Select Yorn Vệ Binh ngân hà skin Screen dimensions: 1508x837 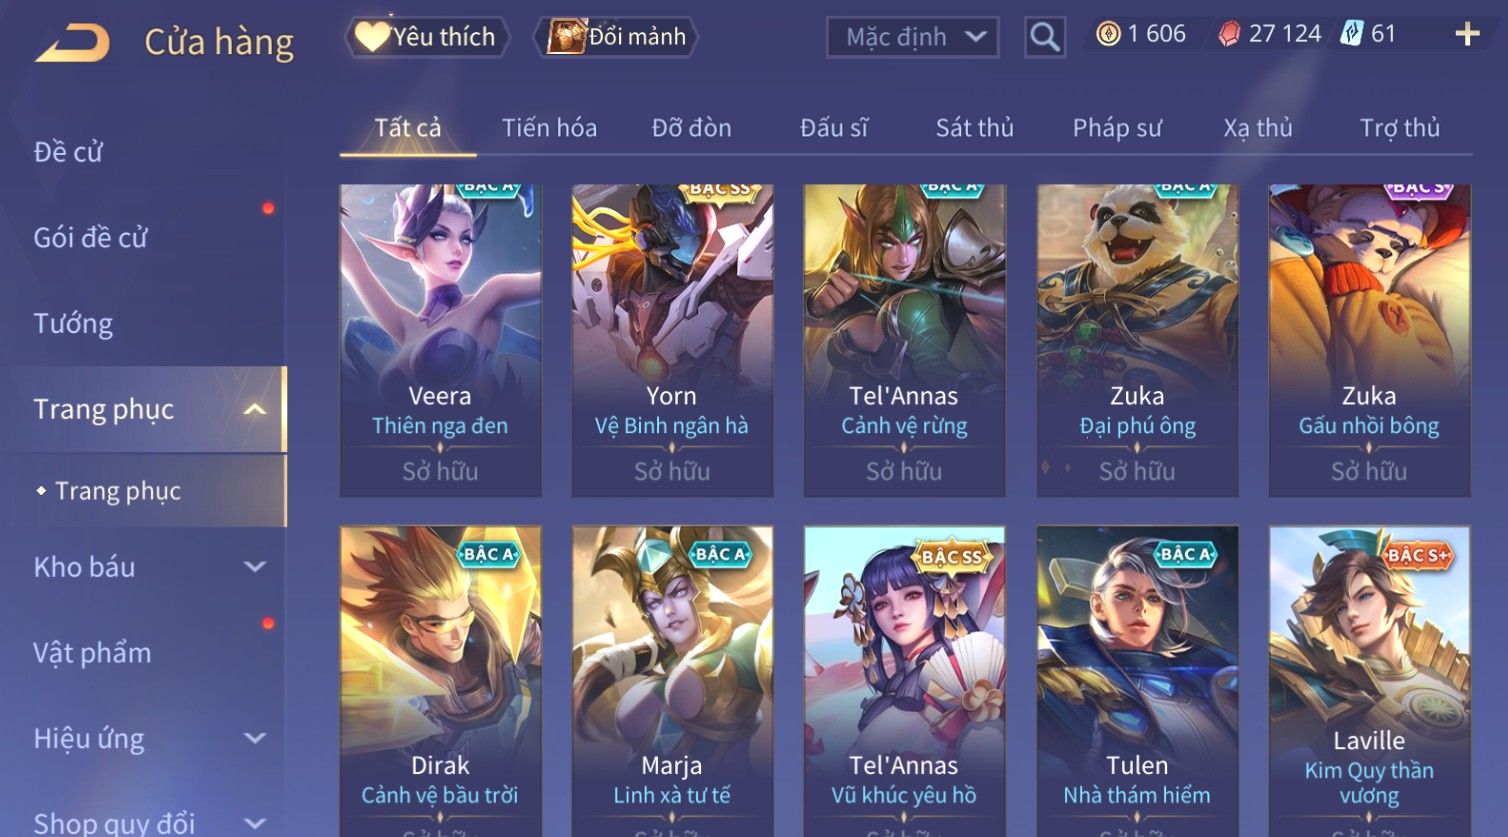tap(672, 340)
